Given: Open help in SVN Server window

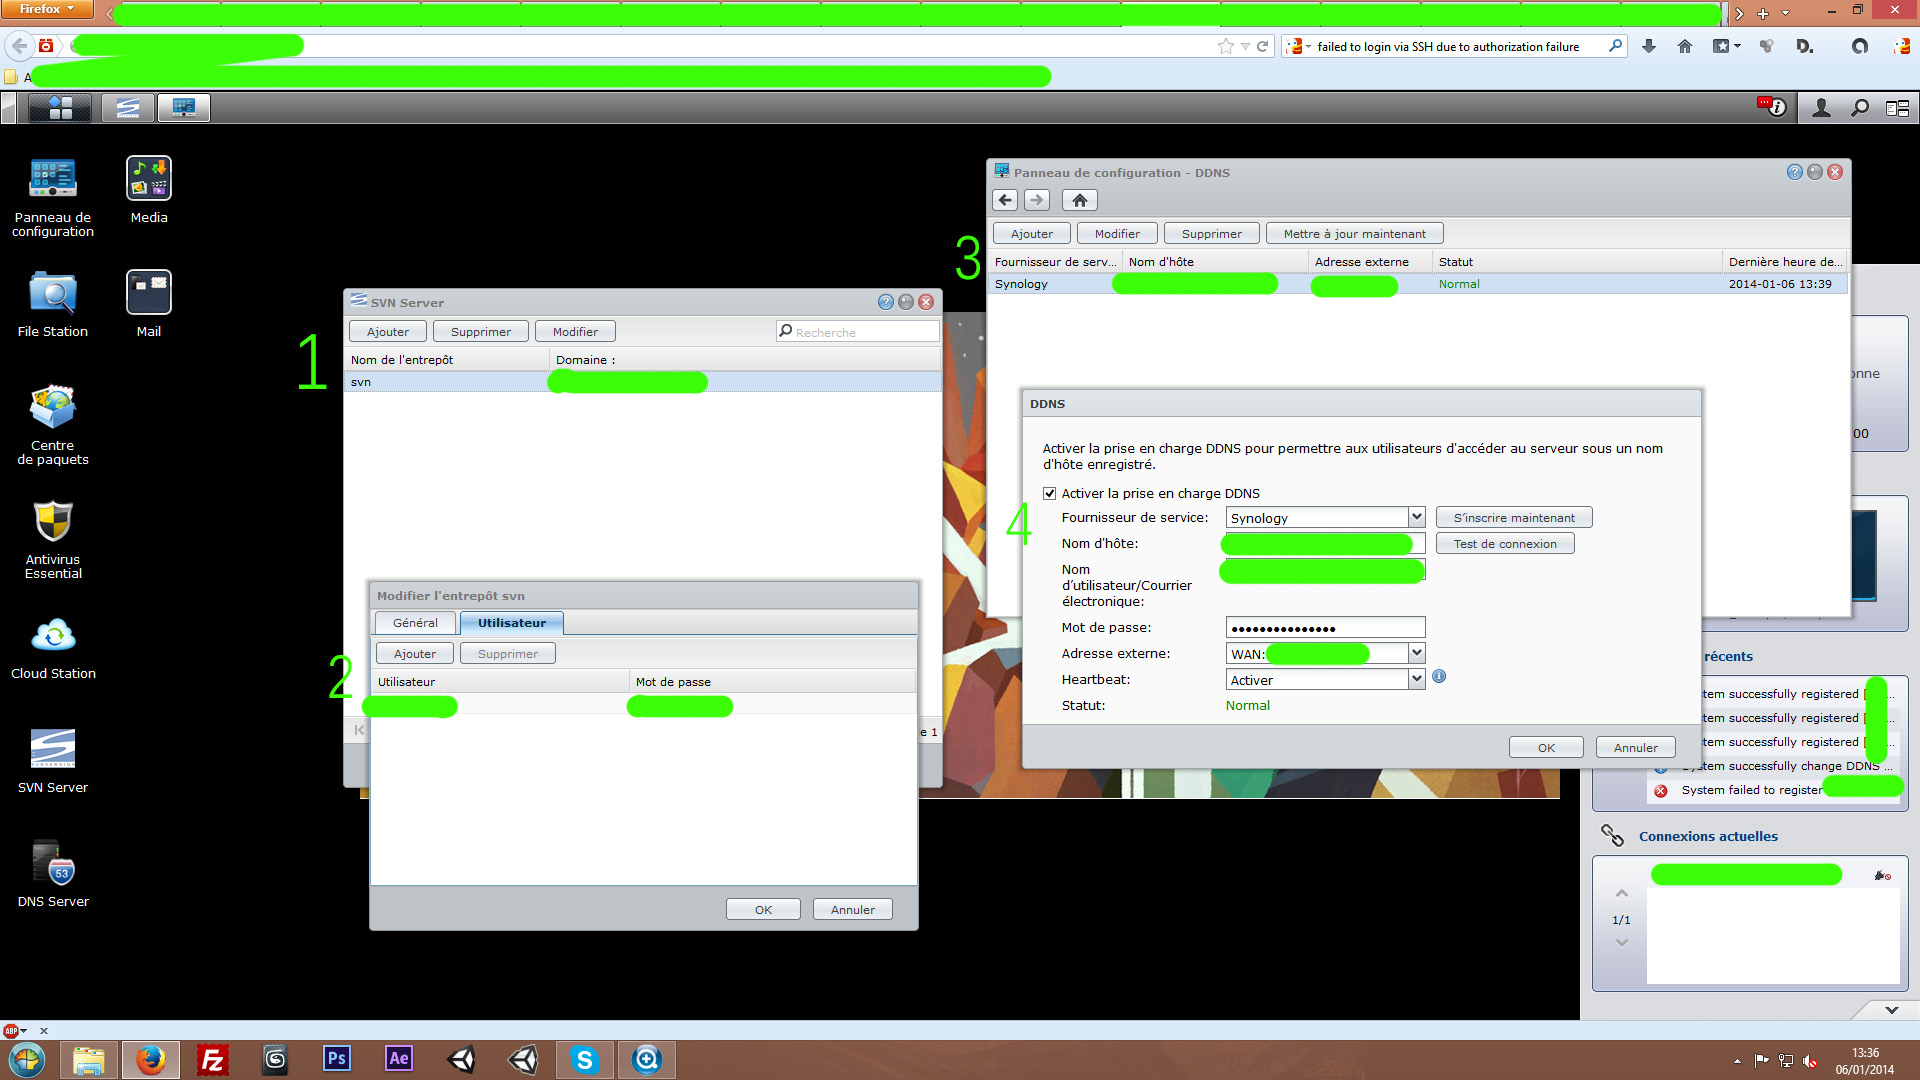Looking at the screenshot, I should (886, 302).
